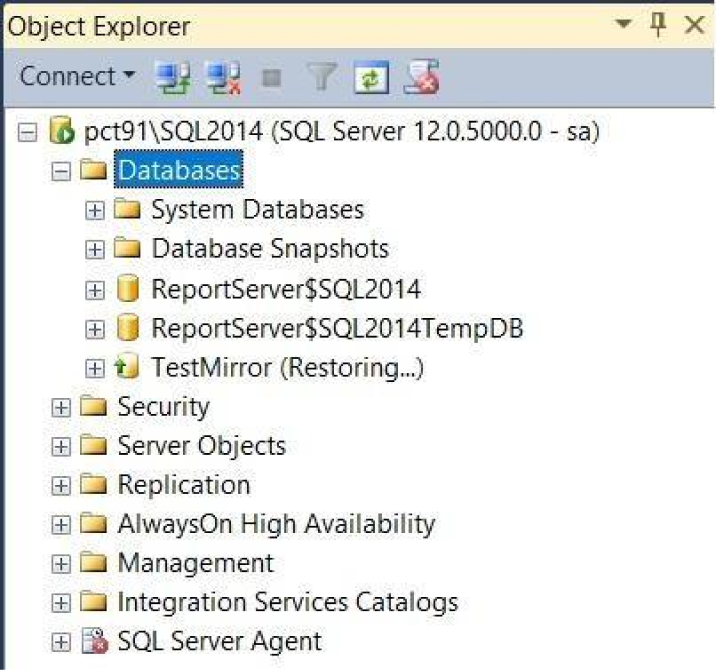The image size is (716, 670).
Task: Expand the ReportServer$SQL2014TempDB node
Action: 95,329
